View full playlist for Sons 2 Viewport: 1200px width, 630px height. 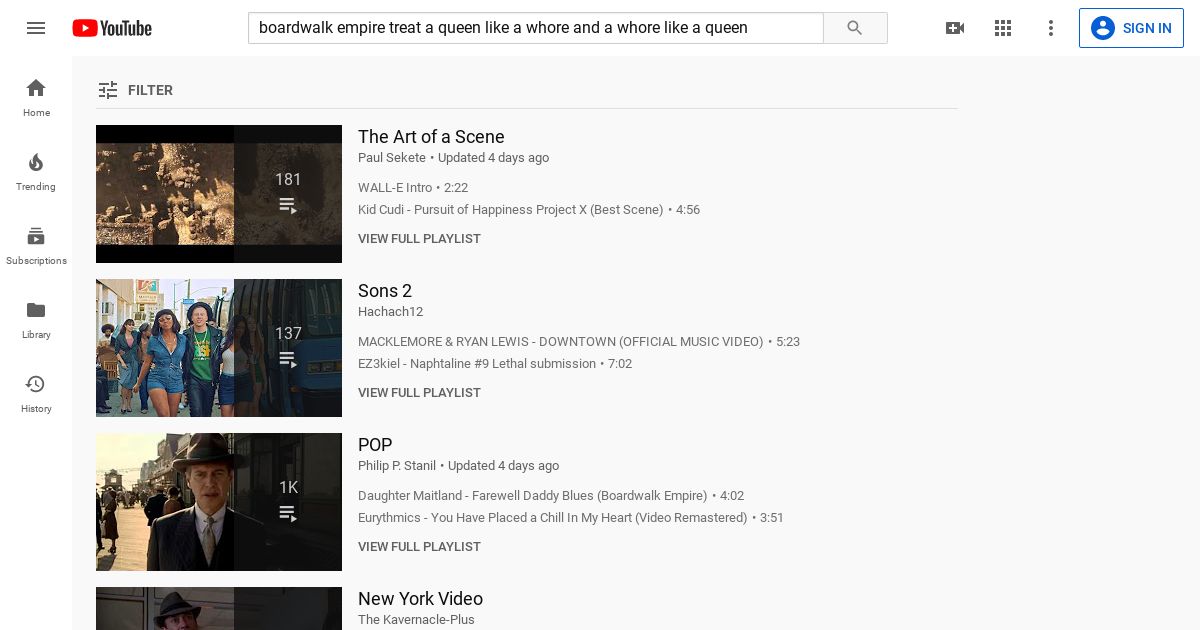pos(419,393)
